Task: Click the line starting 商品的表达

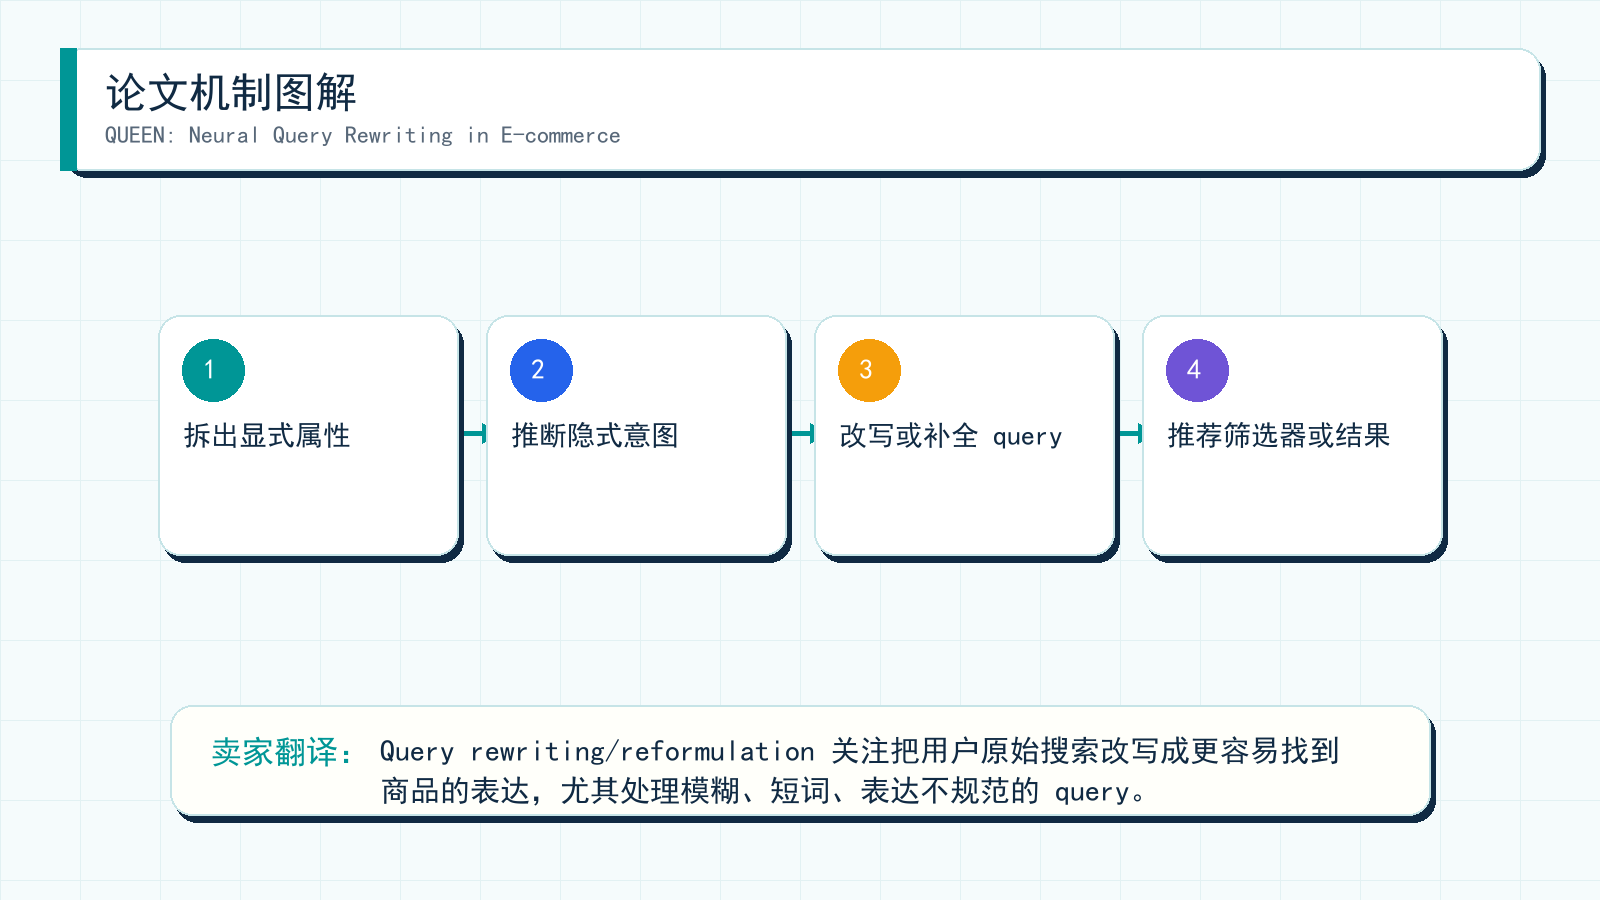Action: (764, 791)
